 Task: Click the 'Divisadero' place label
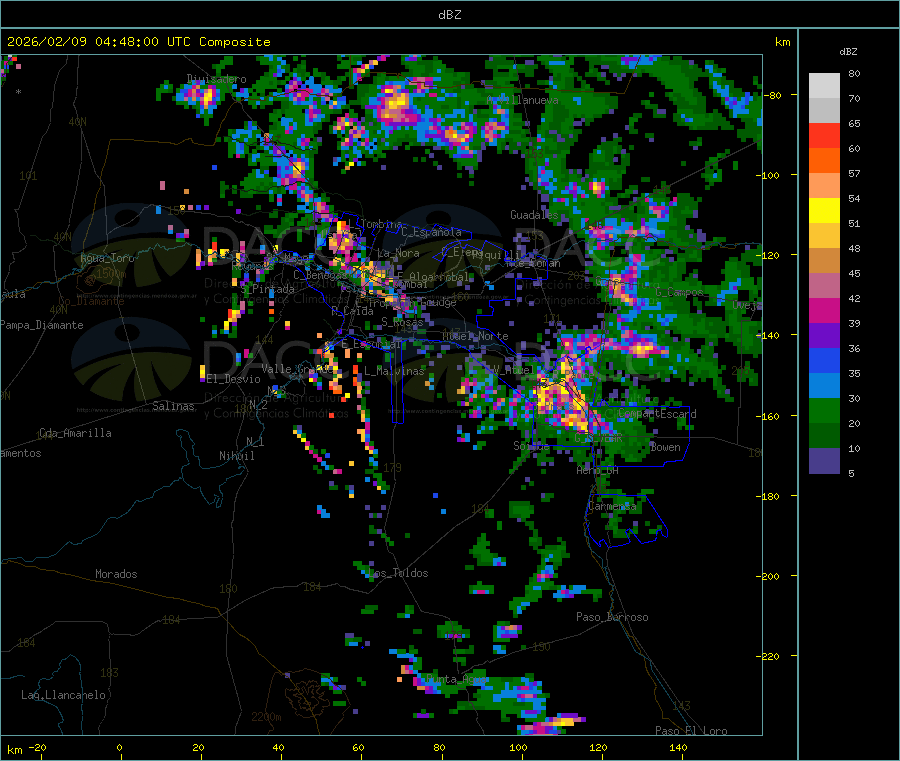(x=216, y=79)
